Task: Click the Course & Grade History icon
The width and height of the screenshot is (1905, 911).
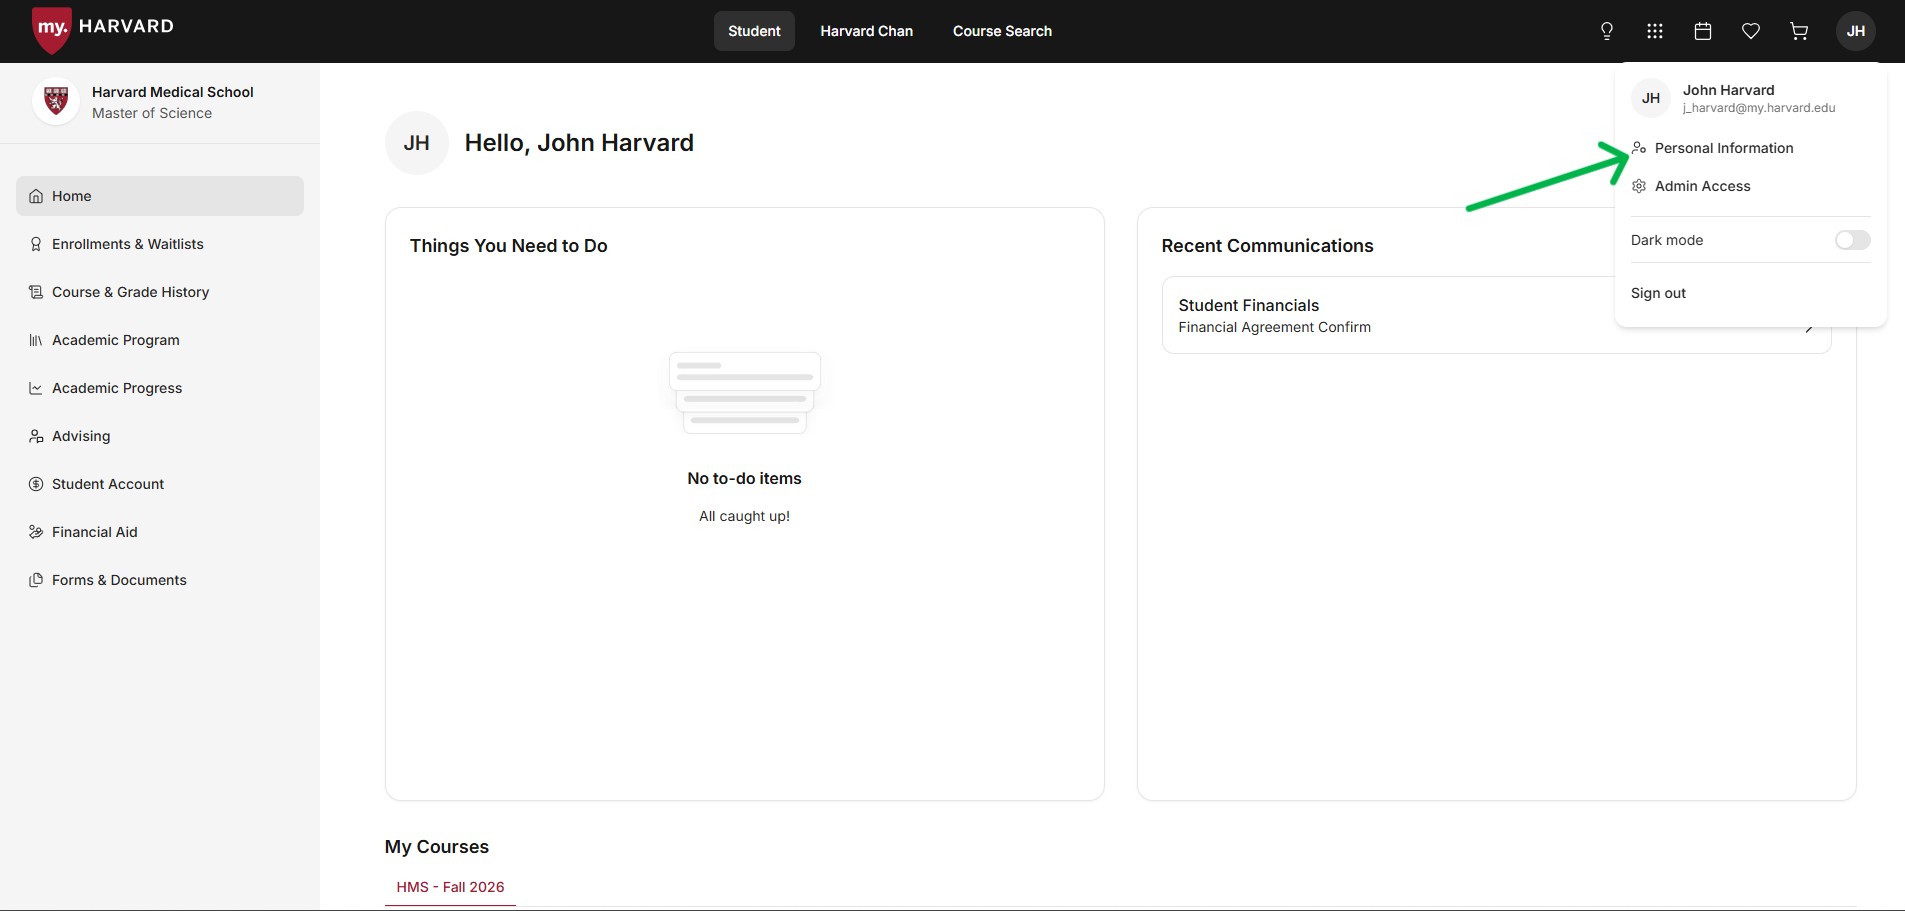Action: 36,292
